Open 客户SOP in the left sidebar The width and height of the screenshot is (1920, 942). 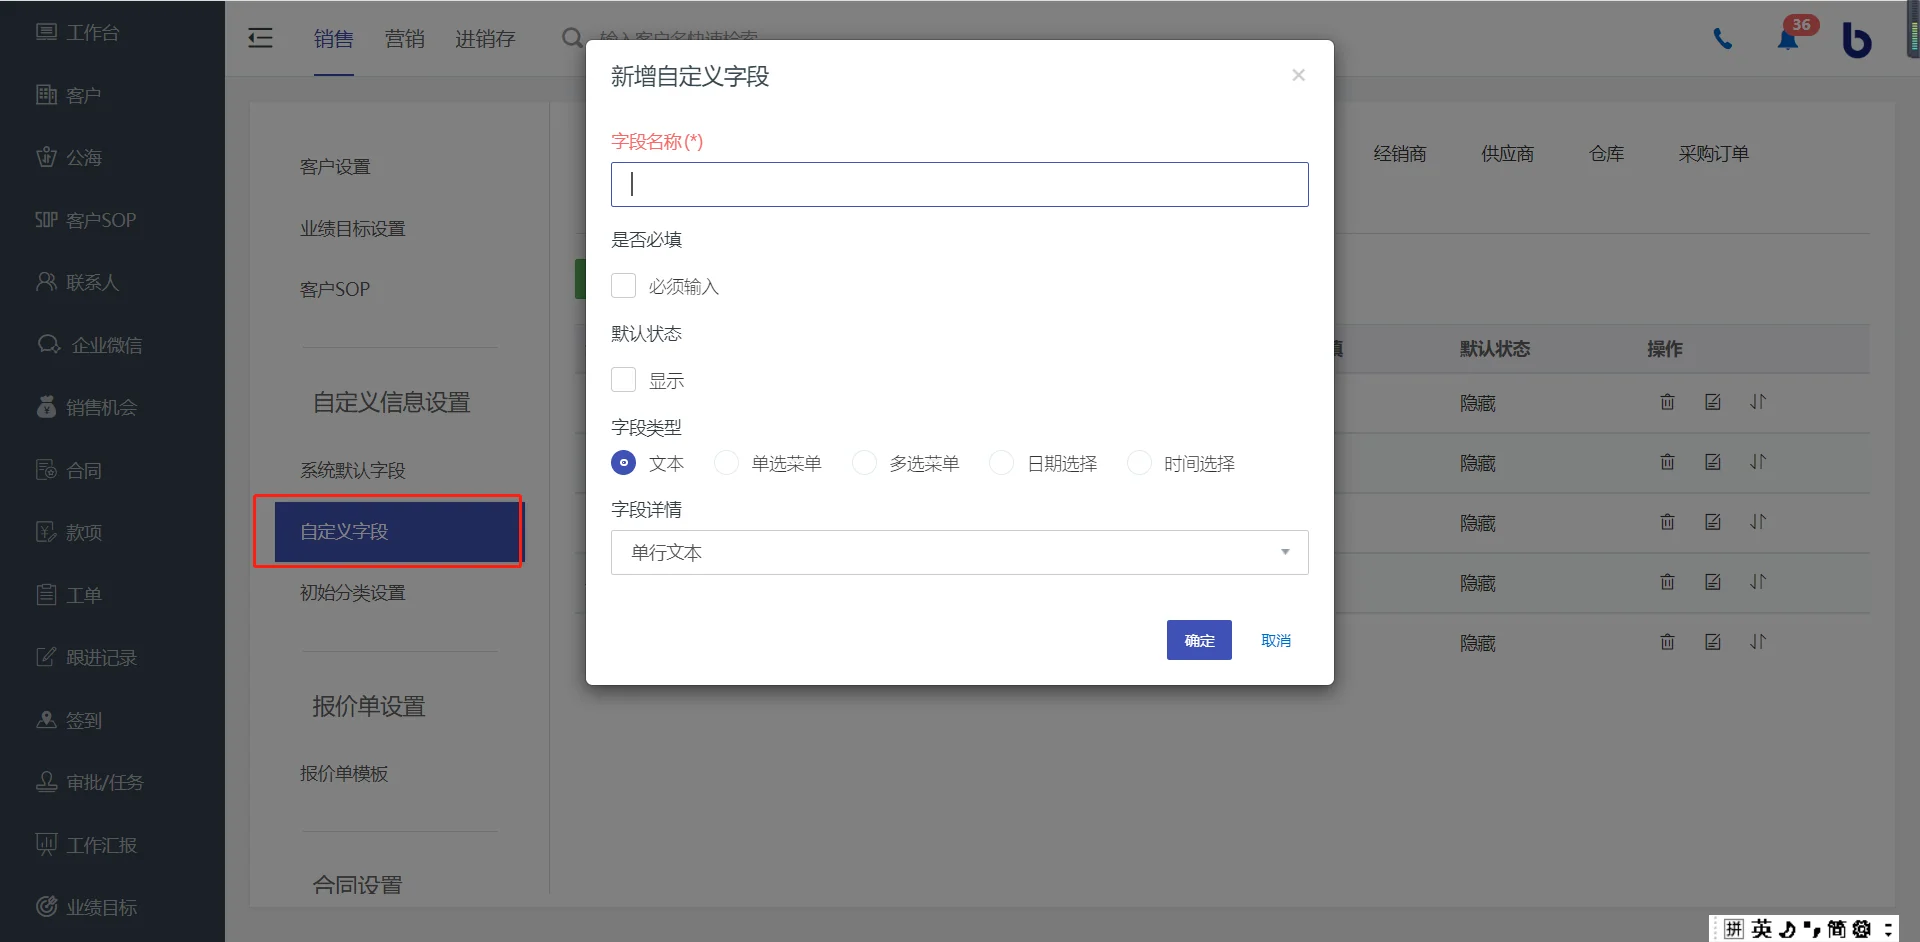tap(86, 220)
